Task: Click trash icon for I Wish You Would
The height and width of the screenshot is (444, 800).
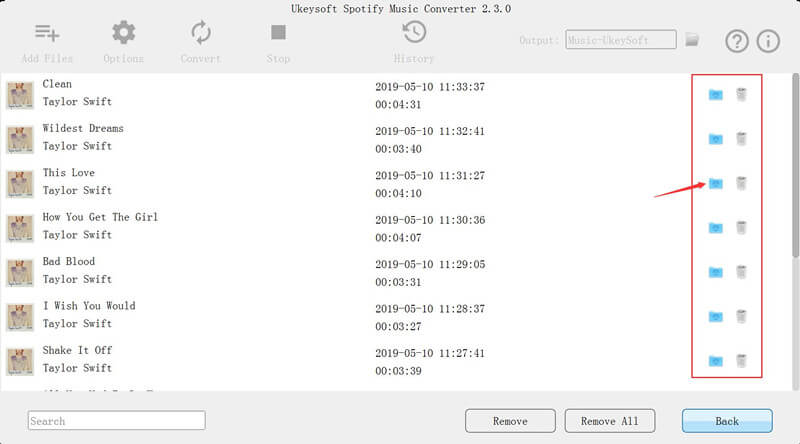Action: point(741,316)
